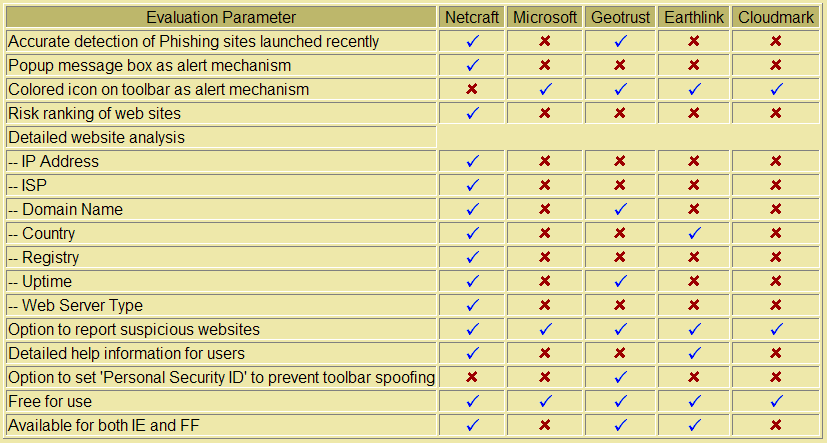Click Earthlink checkmark in Detailed help information row
Viewport: 827px width, 443px height.
point(694,353)
